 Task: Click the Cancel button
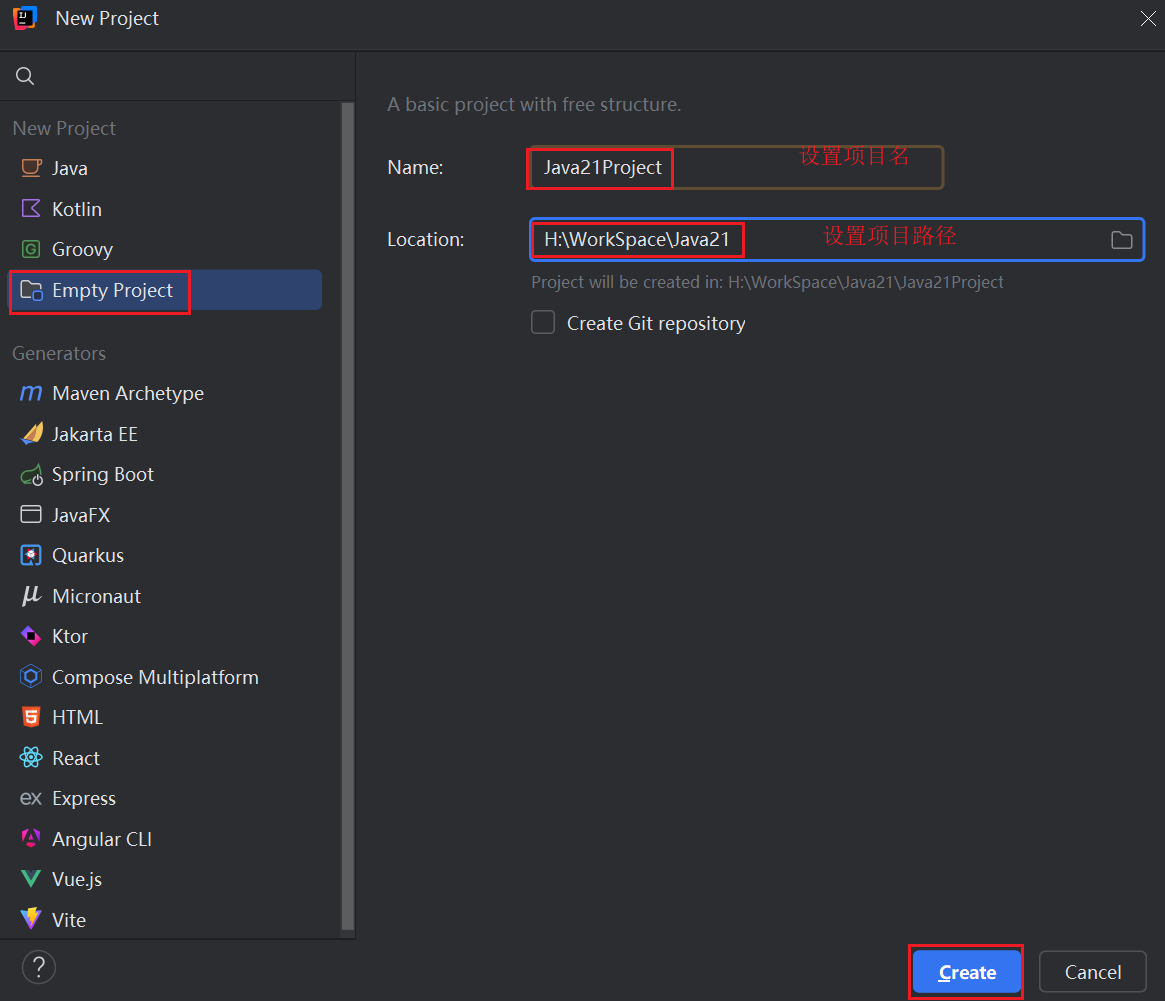click(1092, 972)
